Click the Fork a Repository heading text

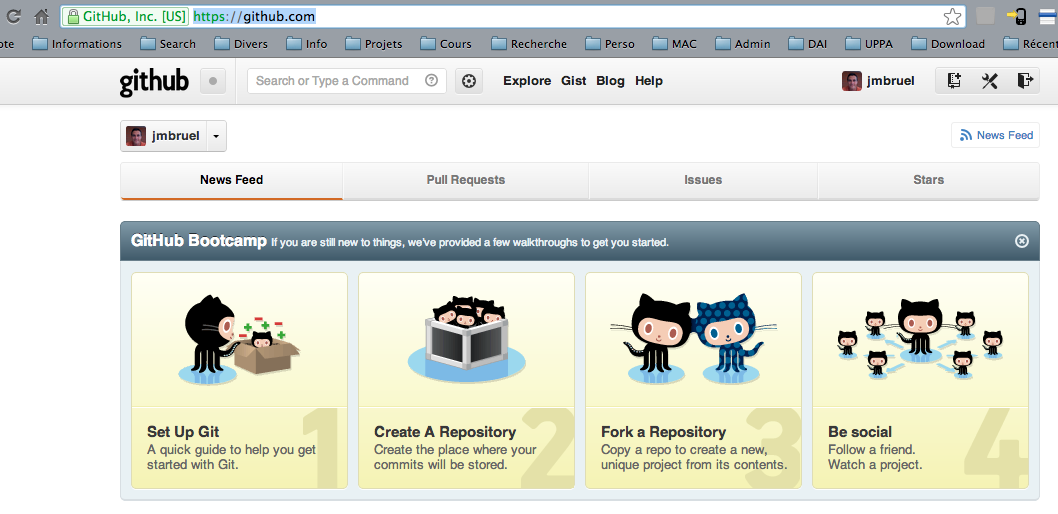(x=663, y=432)
